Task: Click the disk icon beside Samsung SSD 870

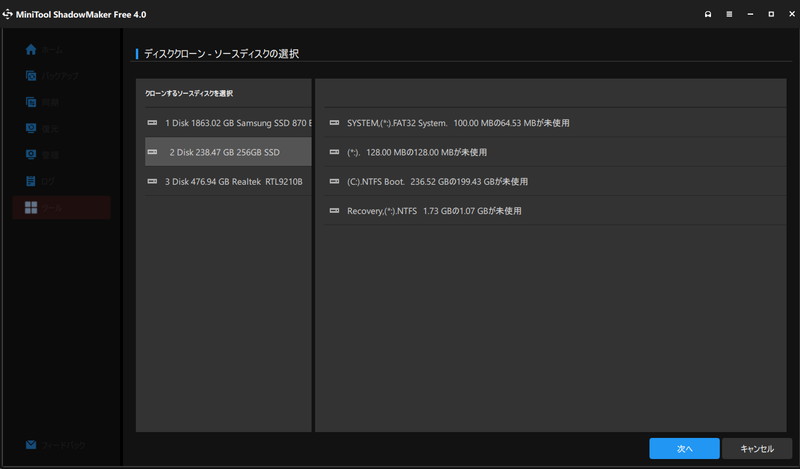Action: [152, 123]
